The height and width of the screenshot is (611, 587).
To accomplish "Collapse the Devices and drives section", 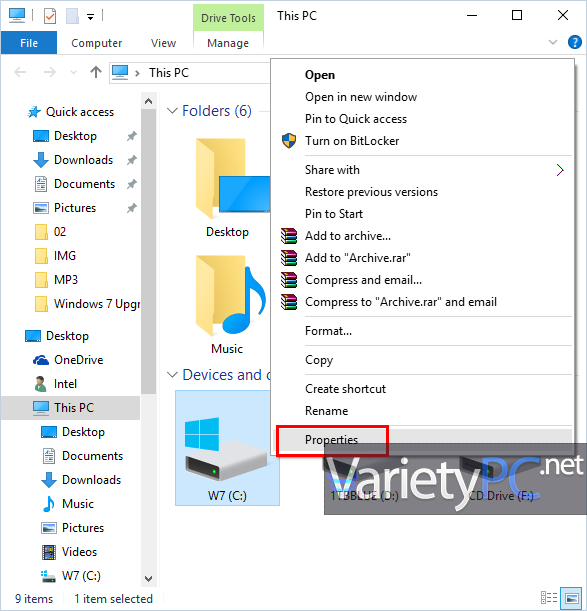I will (x=172, y=375).
